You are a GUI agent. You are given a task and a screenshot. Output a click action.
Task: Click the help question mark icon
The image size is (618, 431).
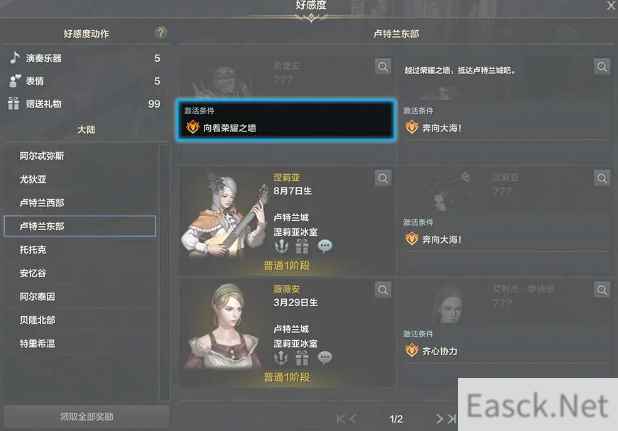coord(160,32)
